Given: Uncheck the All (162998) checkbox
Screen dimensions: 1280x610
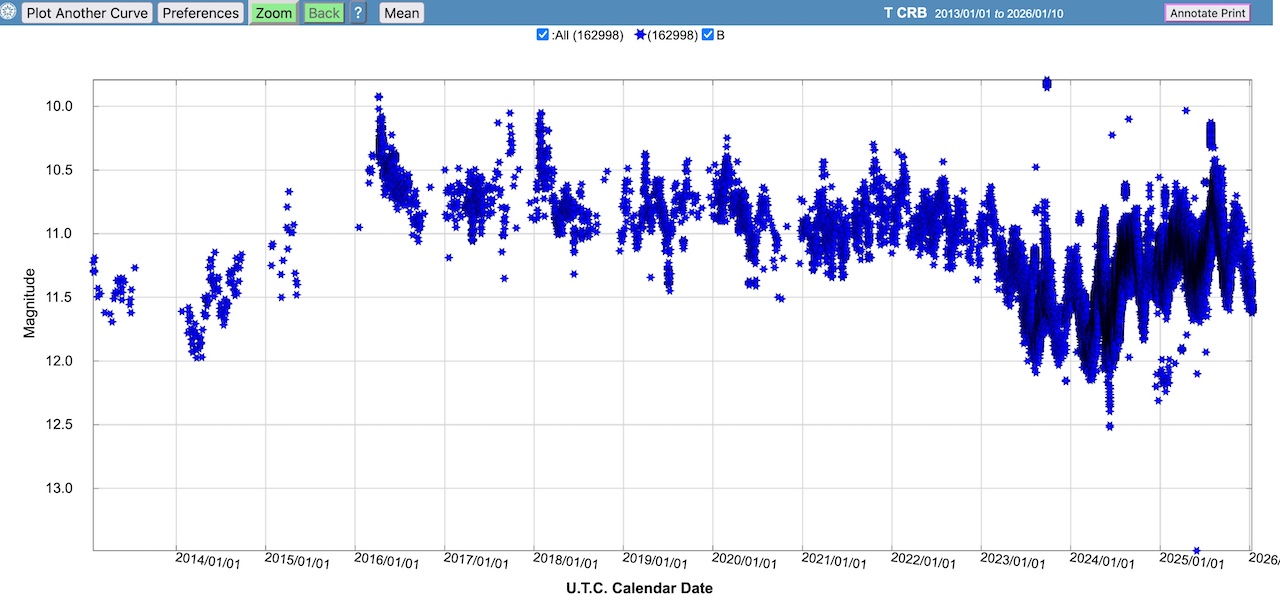Looking at the screenshot, I should (543, 35).
